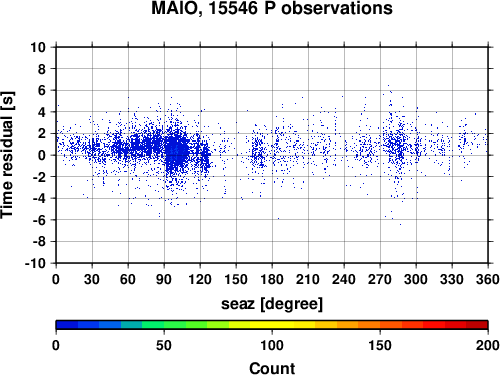Click the x-axis tick label 180

click(272, 279)
